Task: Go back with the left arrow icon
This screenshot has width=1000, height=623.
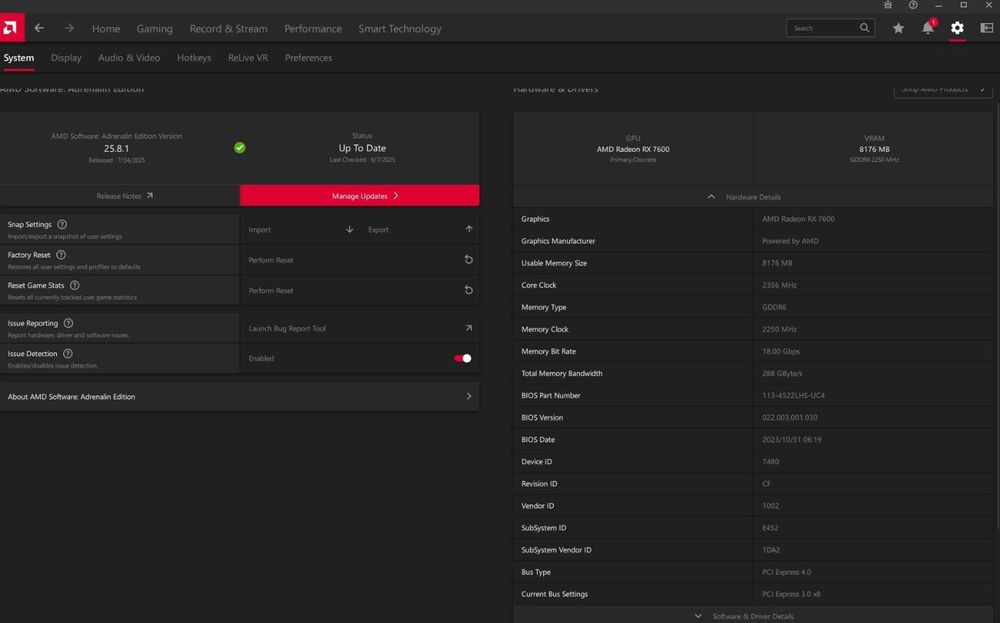Action: coord(40,28)
